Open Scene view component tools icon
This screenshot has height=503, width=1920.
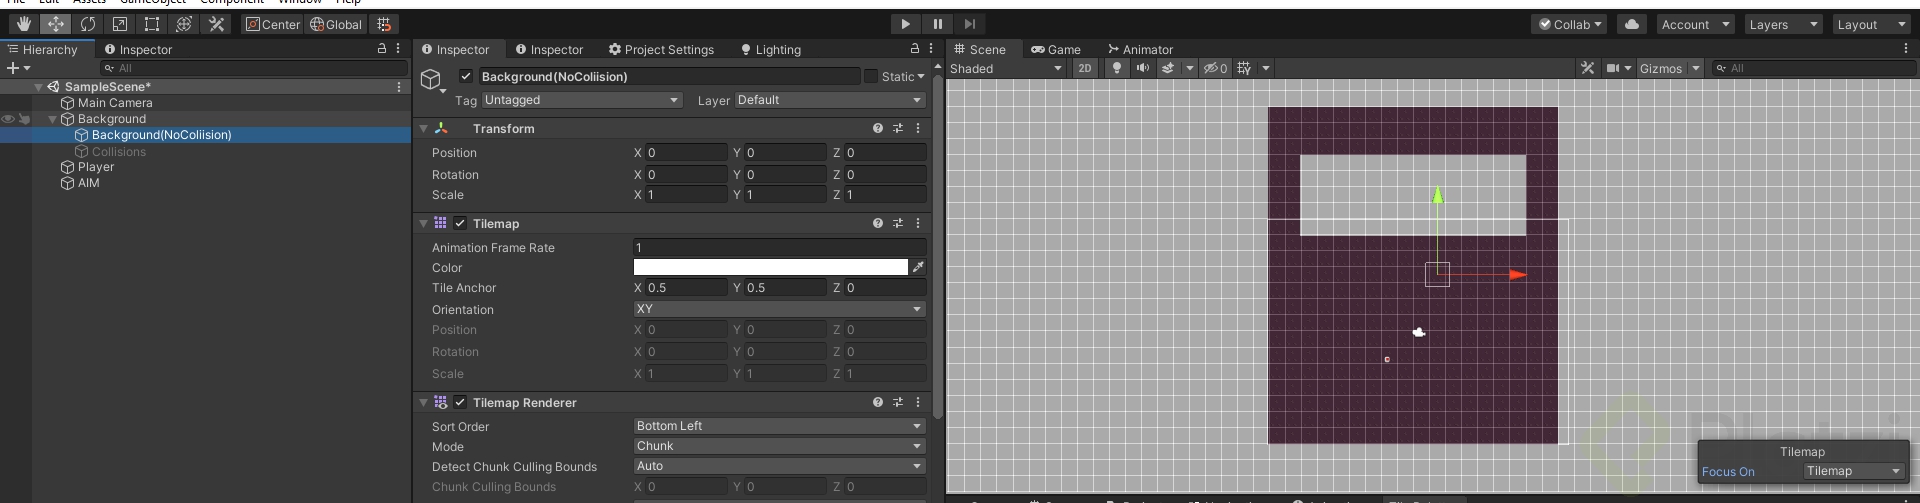1587,68
